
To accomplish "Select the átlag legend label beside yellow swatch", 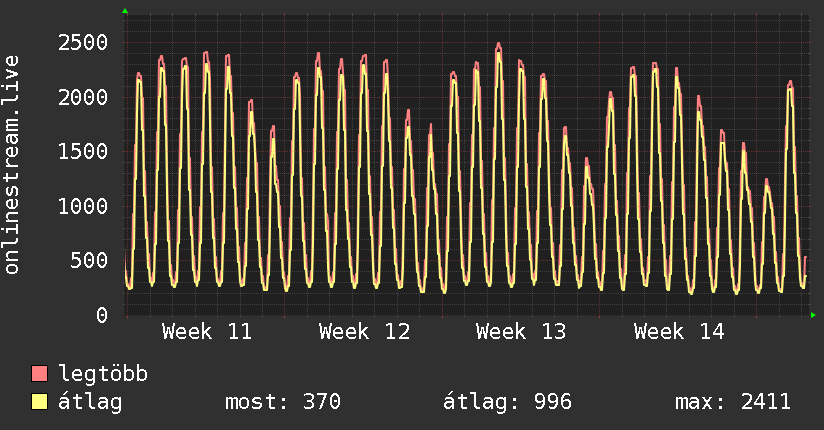I will click(91, 402).
